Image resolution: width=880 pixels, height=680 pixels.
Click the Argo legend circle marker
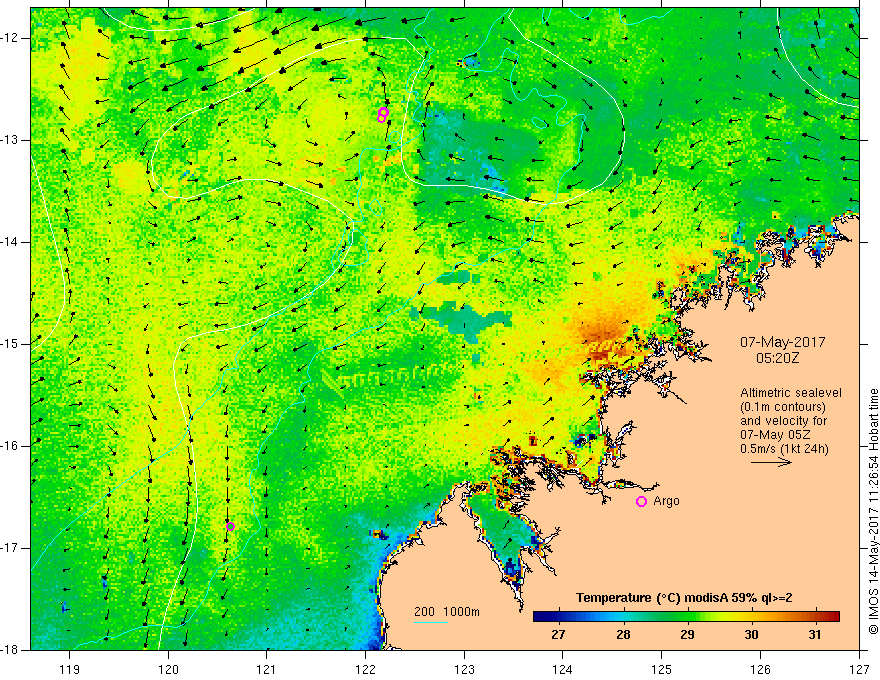[641, 502]
